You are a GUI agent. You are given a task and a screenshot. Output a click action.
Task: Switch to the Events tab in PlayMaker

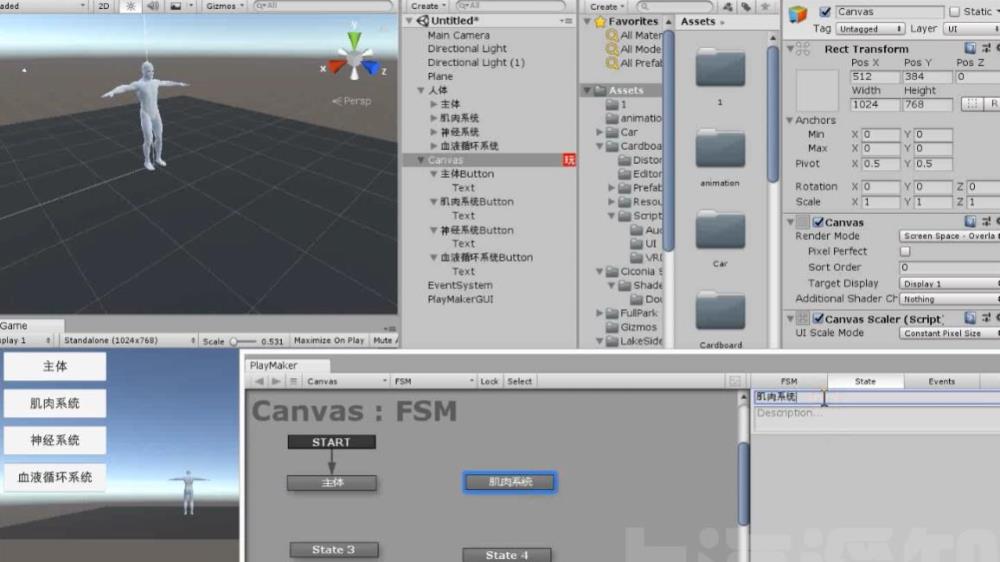click(x=941, y=381)
